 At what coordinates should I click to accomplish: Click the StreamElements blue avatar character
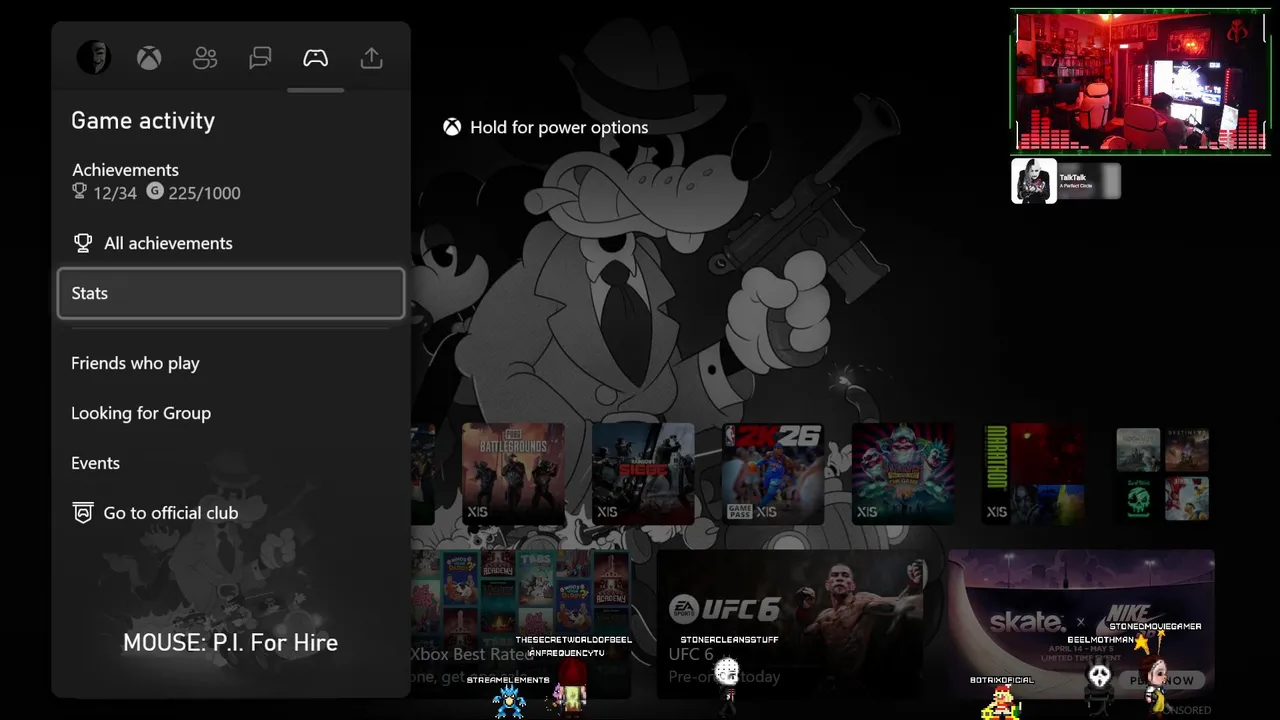tap(509, 702)
